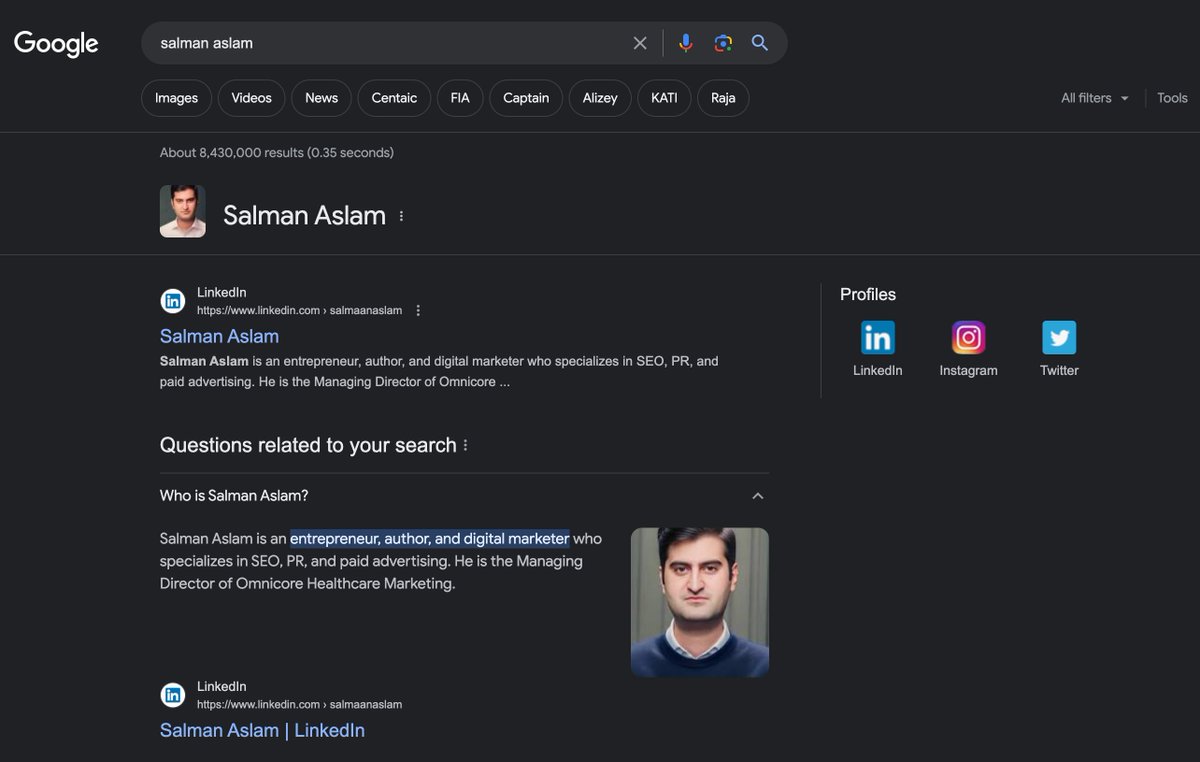
Task: Filter results by Videos
Action: [x=251, y=98]
